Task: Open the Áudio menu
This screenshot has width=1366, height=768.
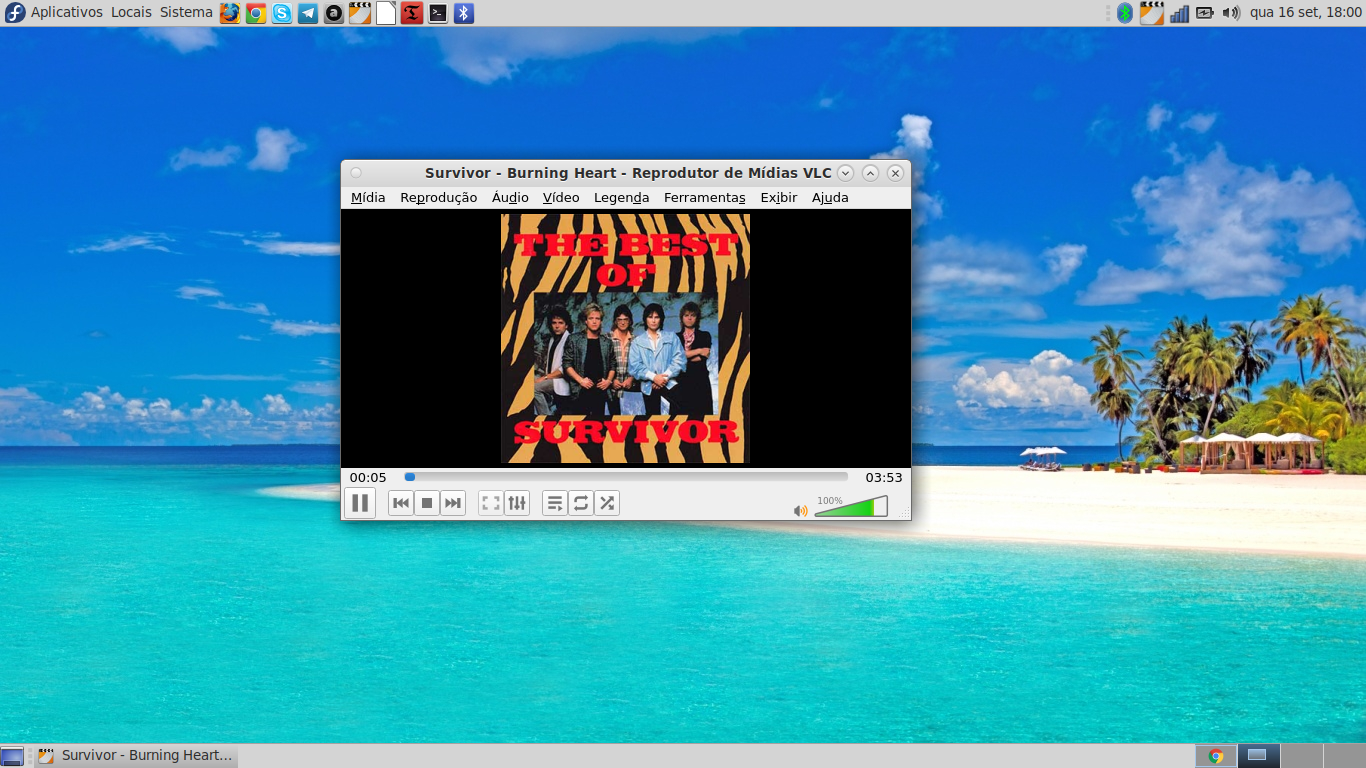Action: (510, 198)
